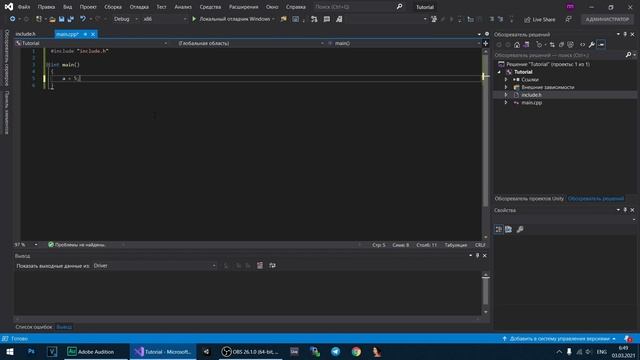Viewport: 640px width, 360px height.
Task: Open the Отладка menu
Action: [139, 7]
